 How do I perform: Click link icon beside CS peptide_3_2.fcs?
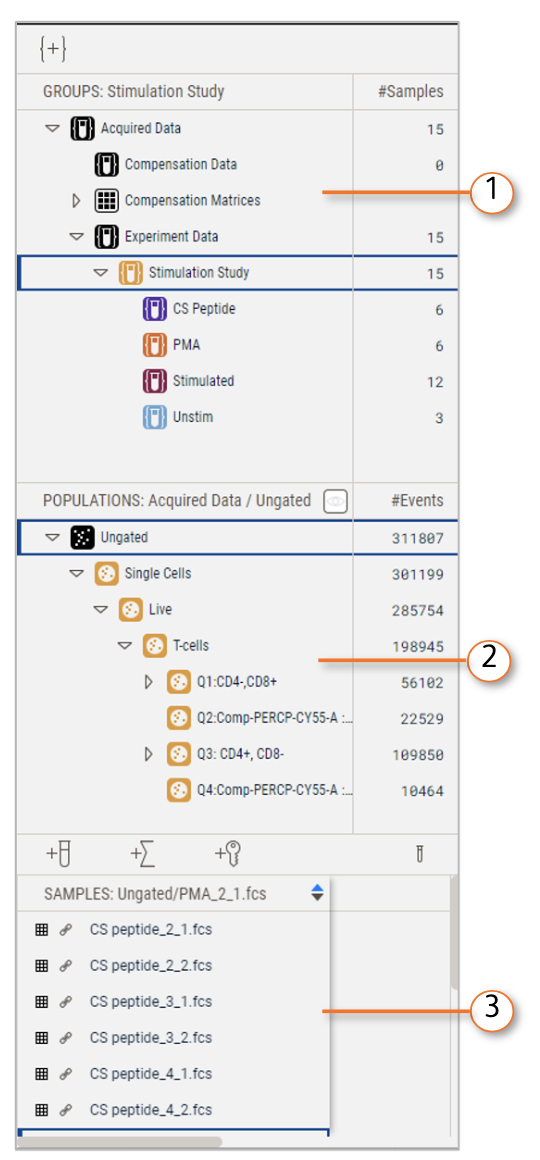point(65,1038)
